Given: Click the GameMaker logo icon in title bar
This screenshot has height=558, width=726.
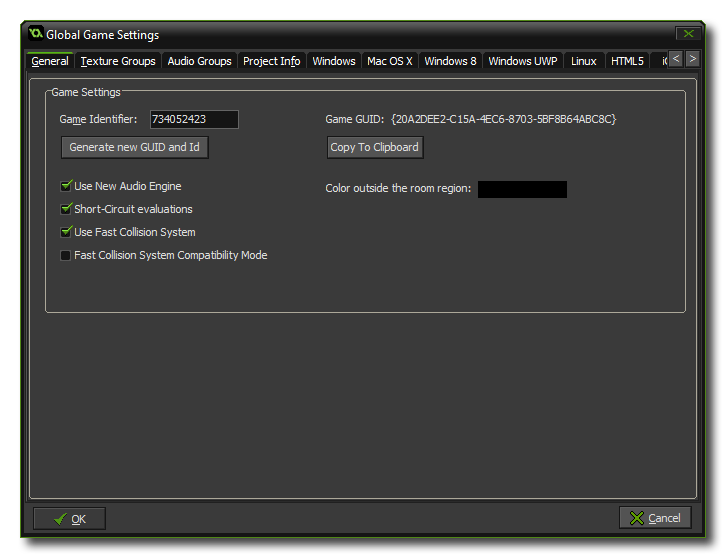Looking at the screenshot, I should coord(35,34).
